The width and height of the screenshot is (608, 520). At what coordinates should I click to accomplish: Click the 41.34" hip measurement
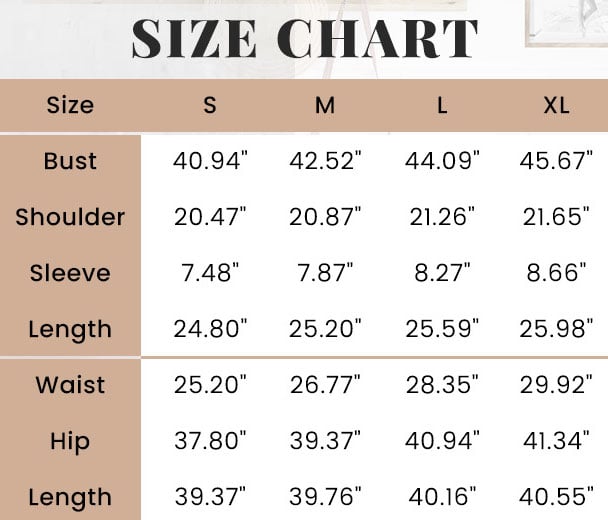557,441
